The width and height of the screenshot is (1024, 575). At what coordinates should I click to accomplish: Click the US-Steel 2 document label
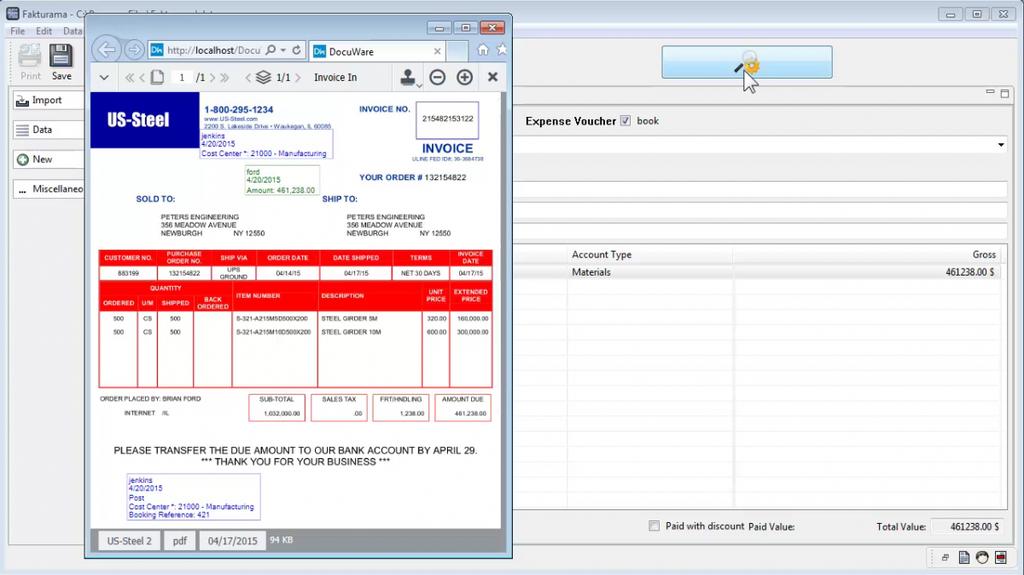[x=129, y=540]
